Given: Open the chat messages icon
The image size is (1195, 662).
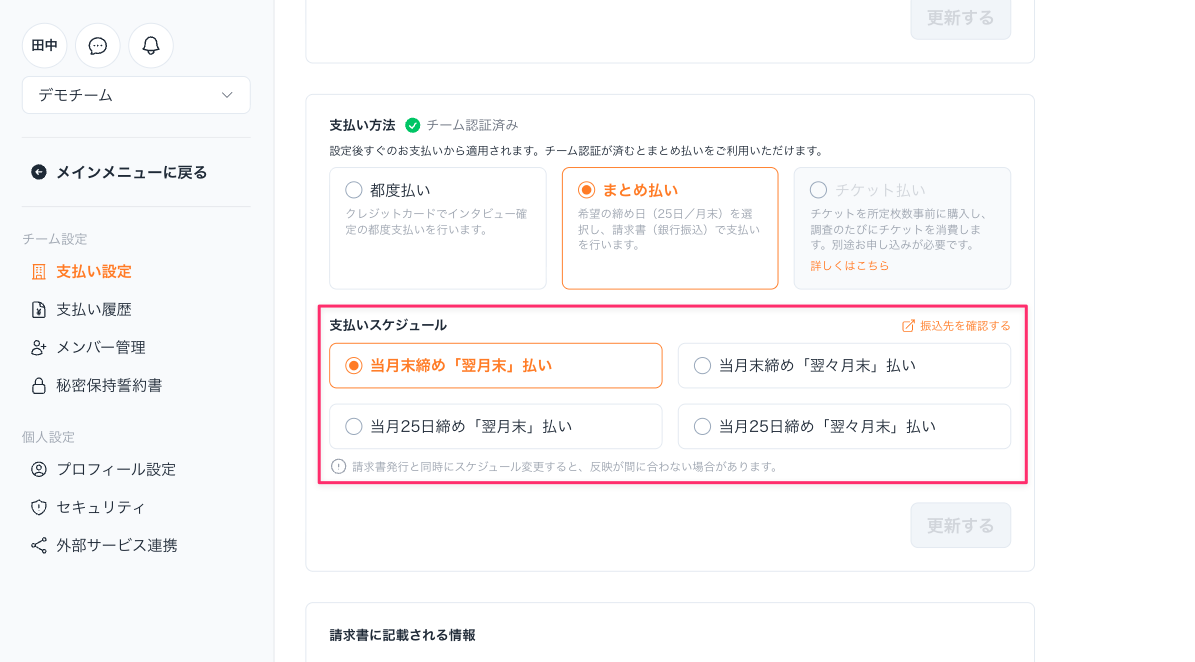Looking at the screenshot, I should click(x=98, y=46).
